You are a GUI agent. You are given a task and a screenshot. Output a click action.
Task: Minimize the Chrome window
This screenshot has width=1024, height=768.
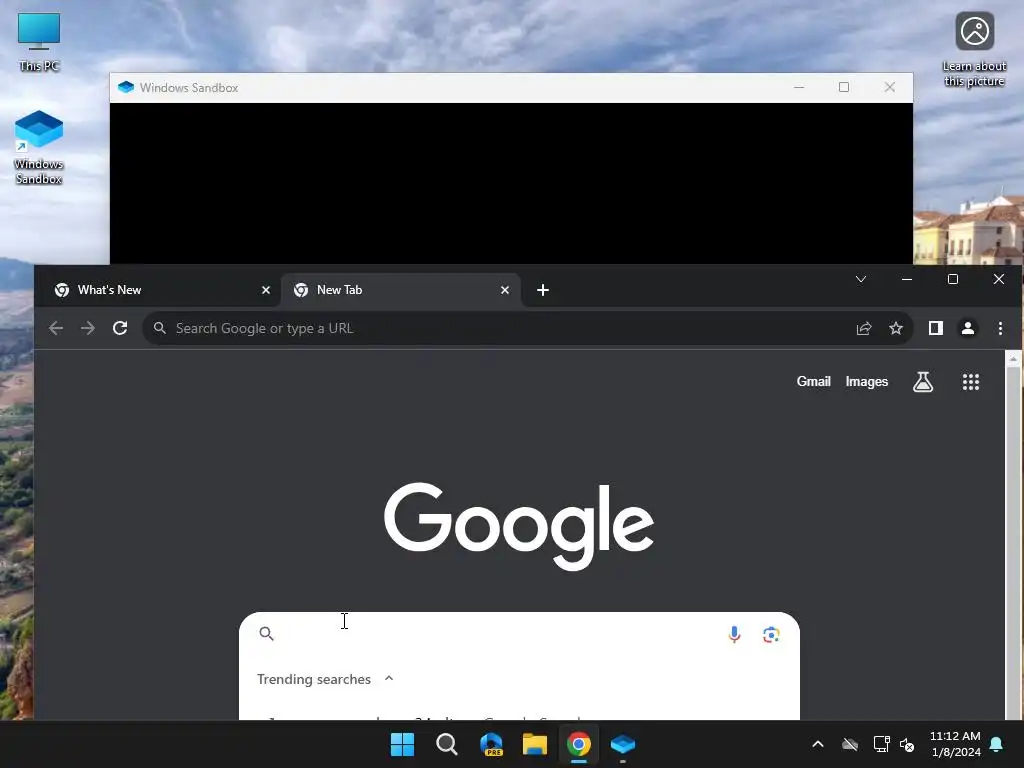[906, 280]
